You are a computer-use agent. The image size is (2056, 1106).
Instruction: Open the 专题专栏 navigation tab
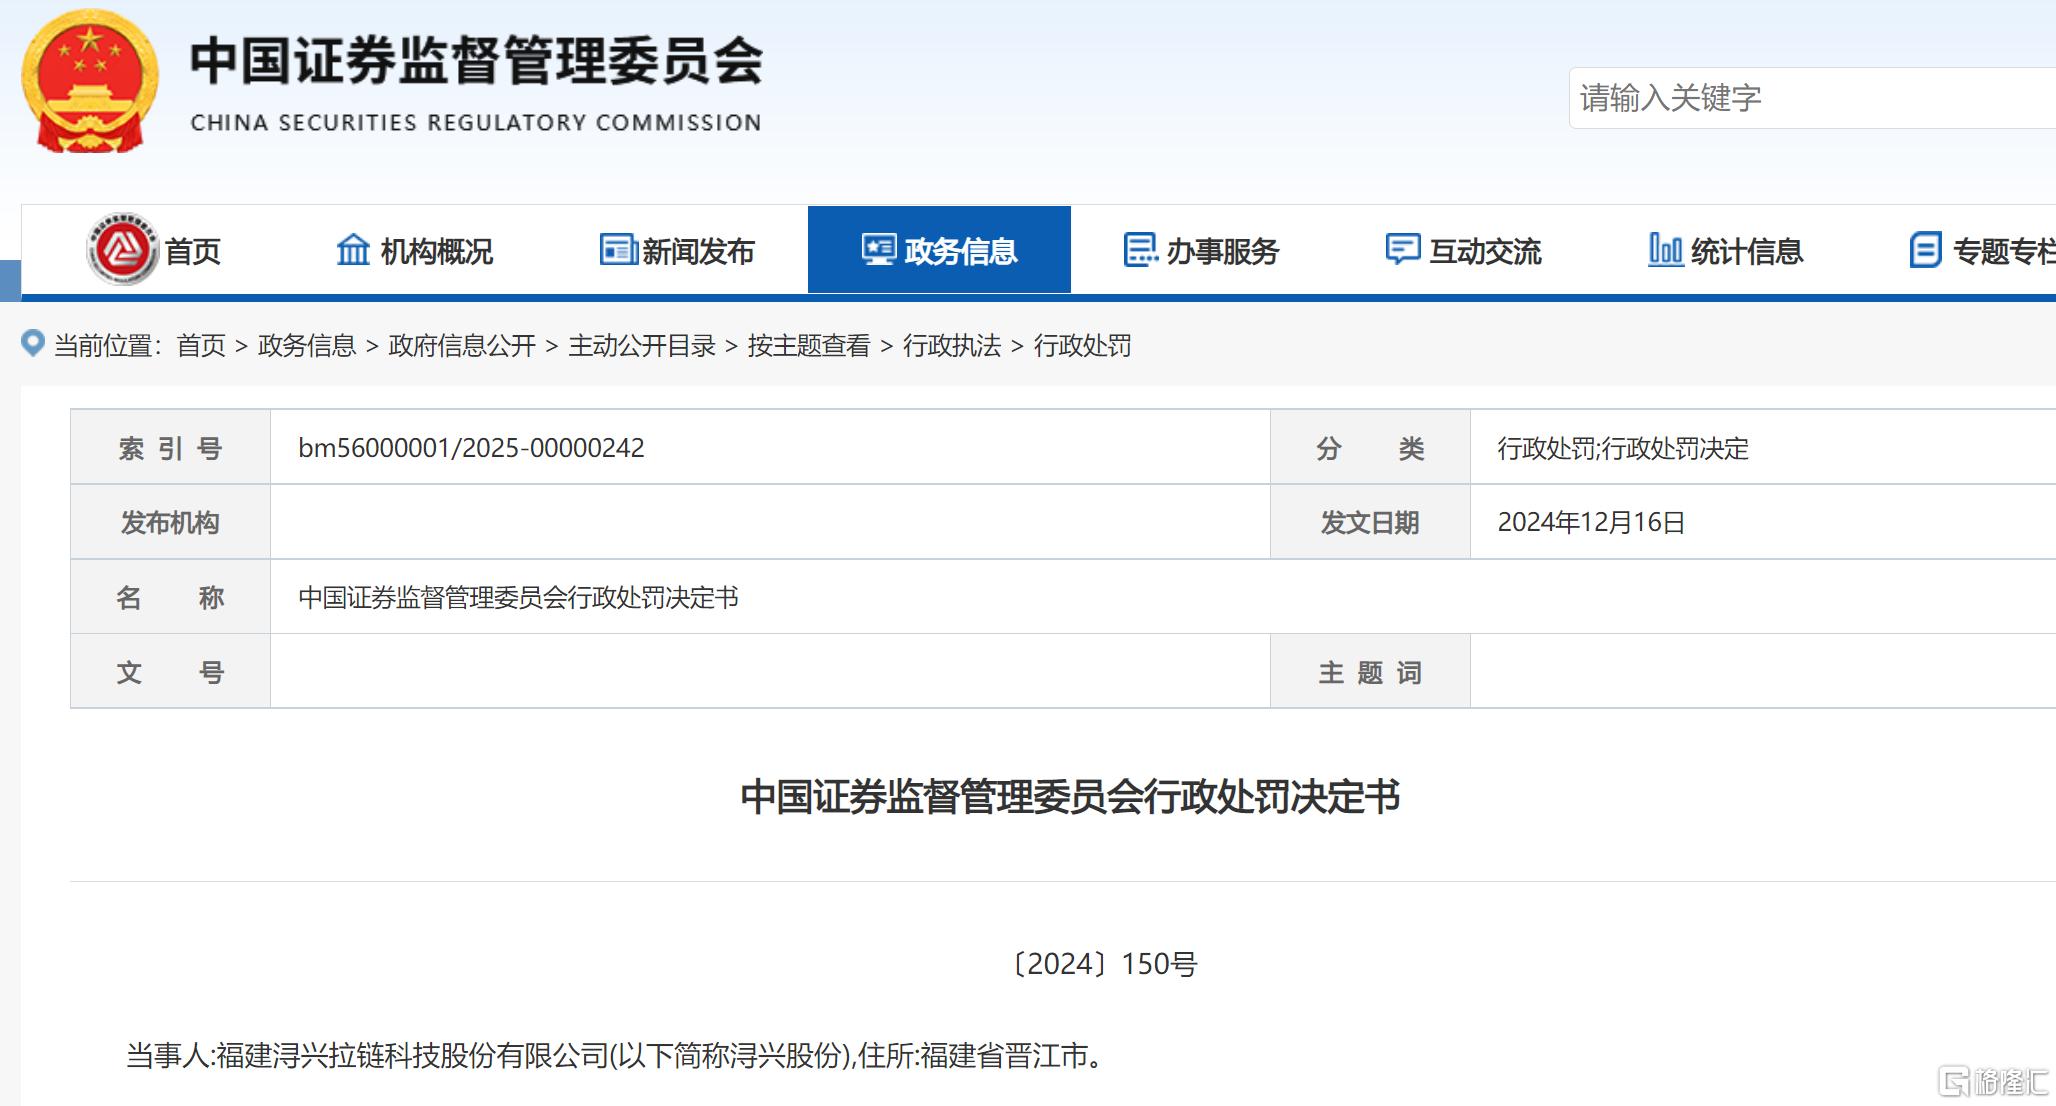point(1957,250)
